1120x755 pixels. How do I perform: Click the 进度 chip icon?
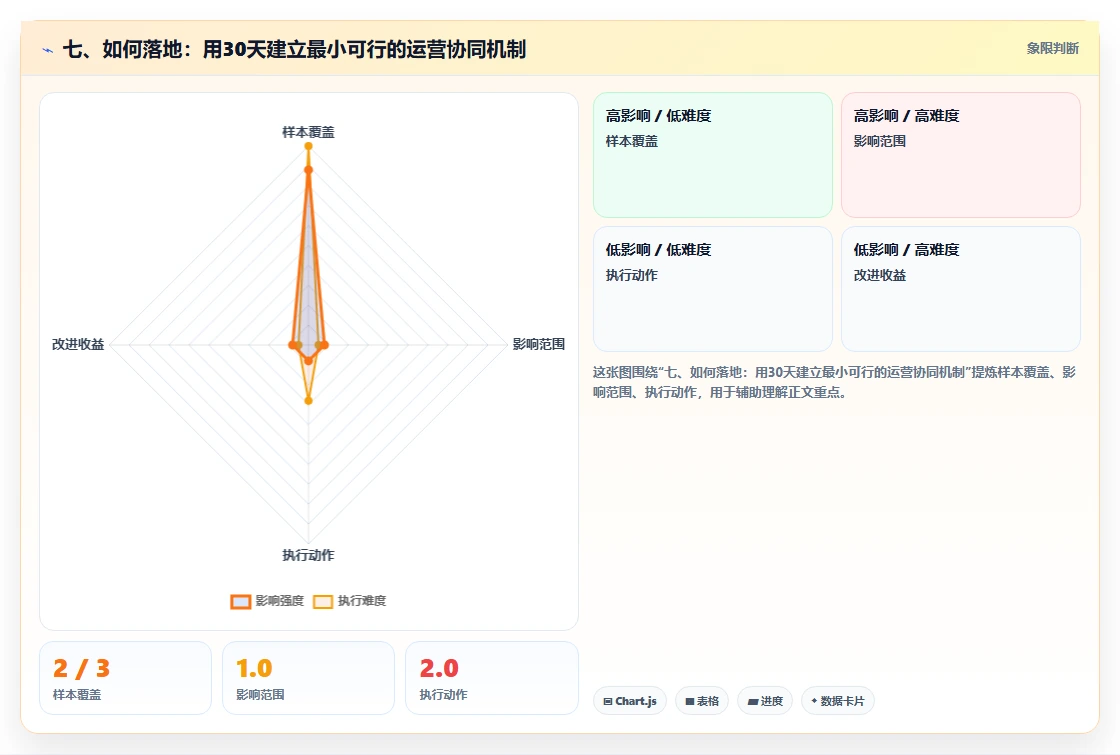[x=753, y=701]
